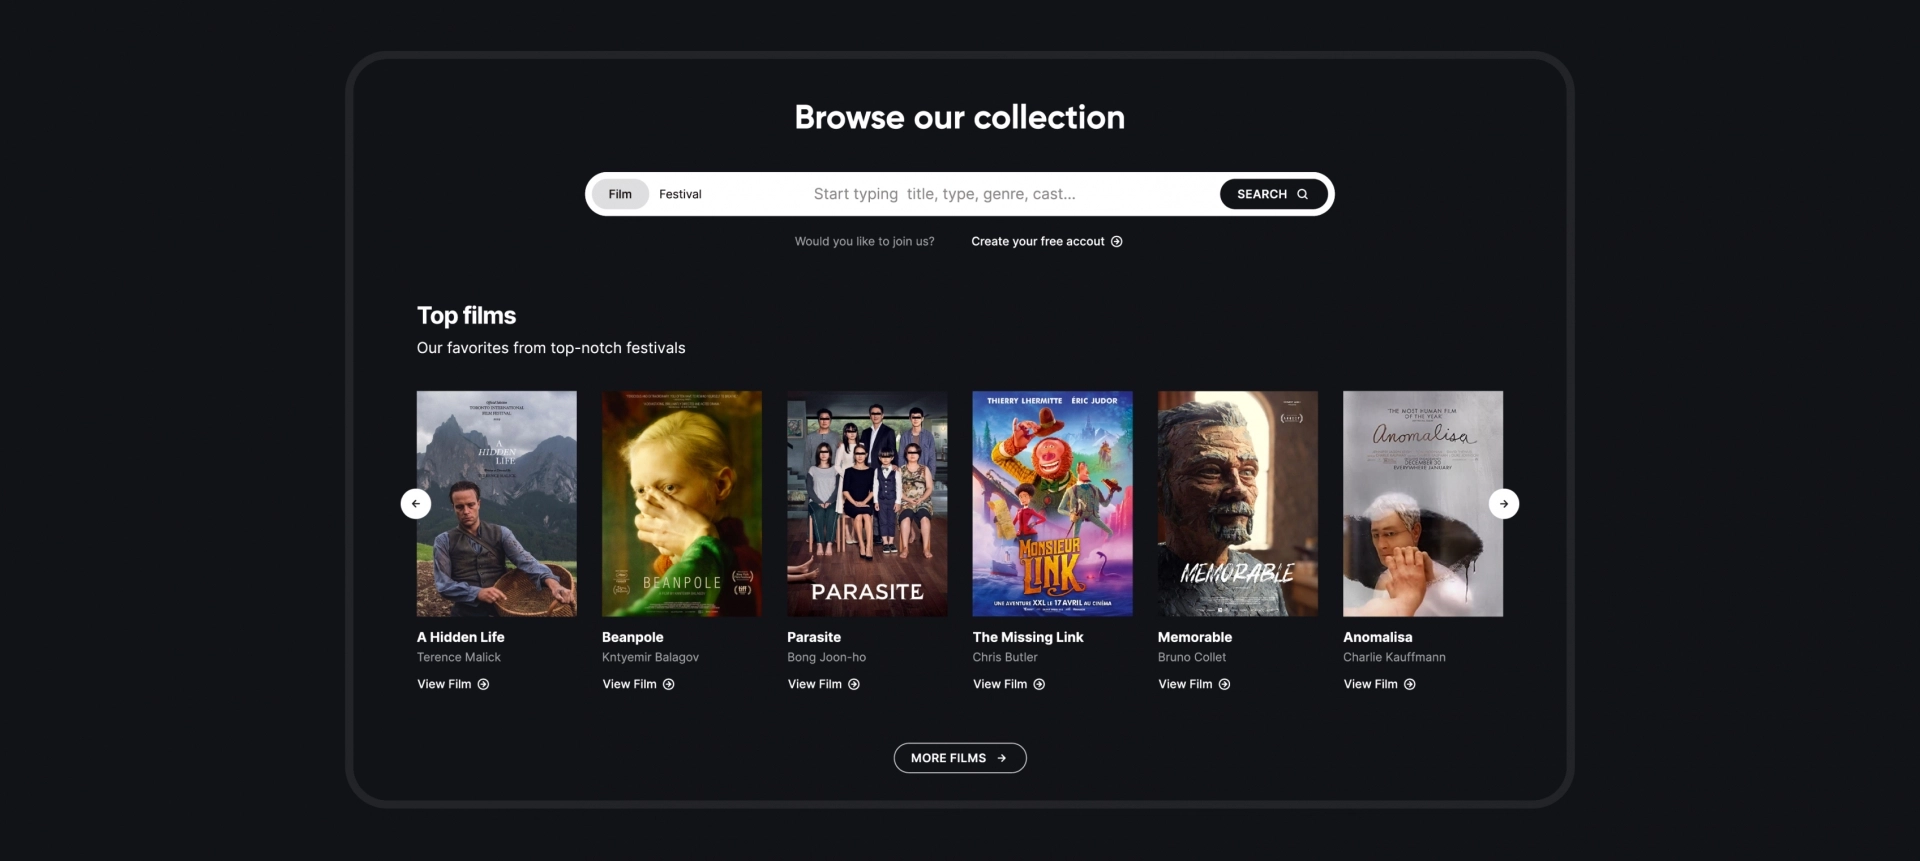This screenshot has width=1920, height=861.
Task: Show next films with right carousel arrow
Action: click(1504, 504)
